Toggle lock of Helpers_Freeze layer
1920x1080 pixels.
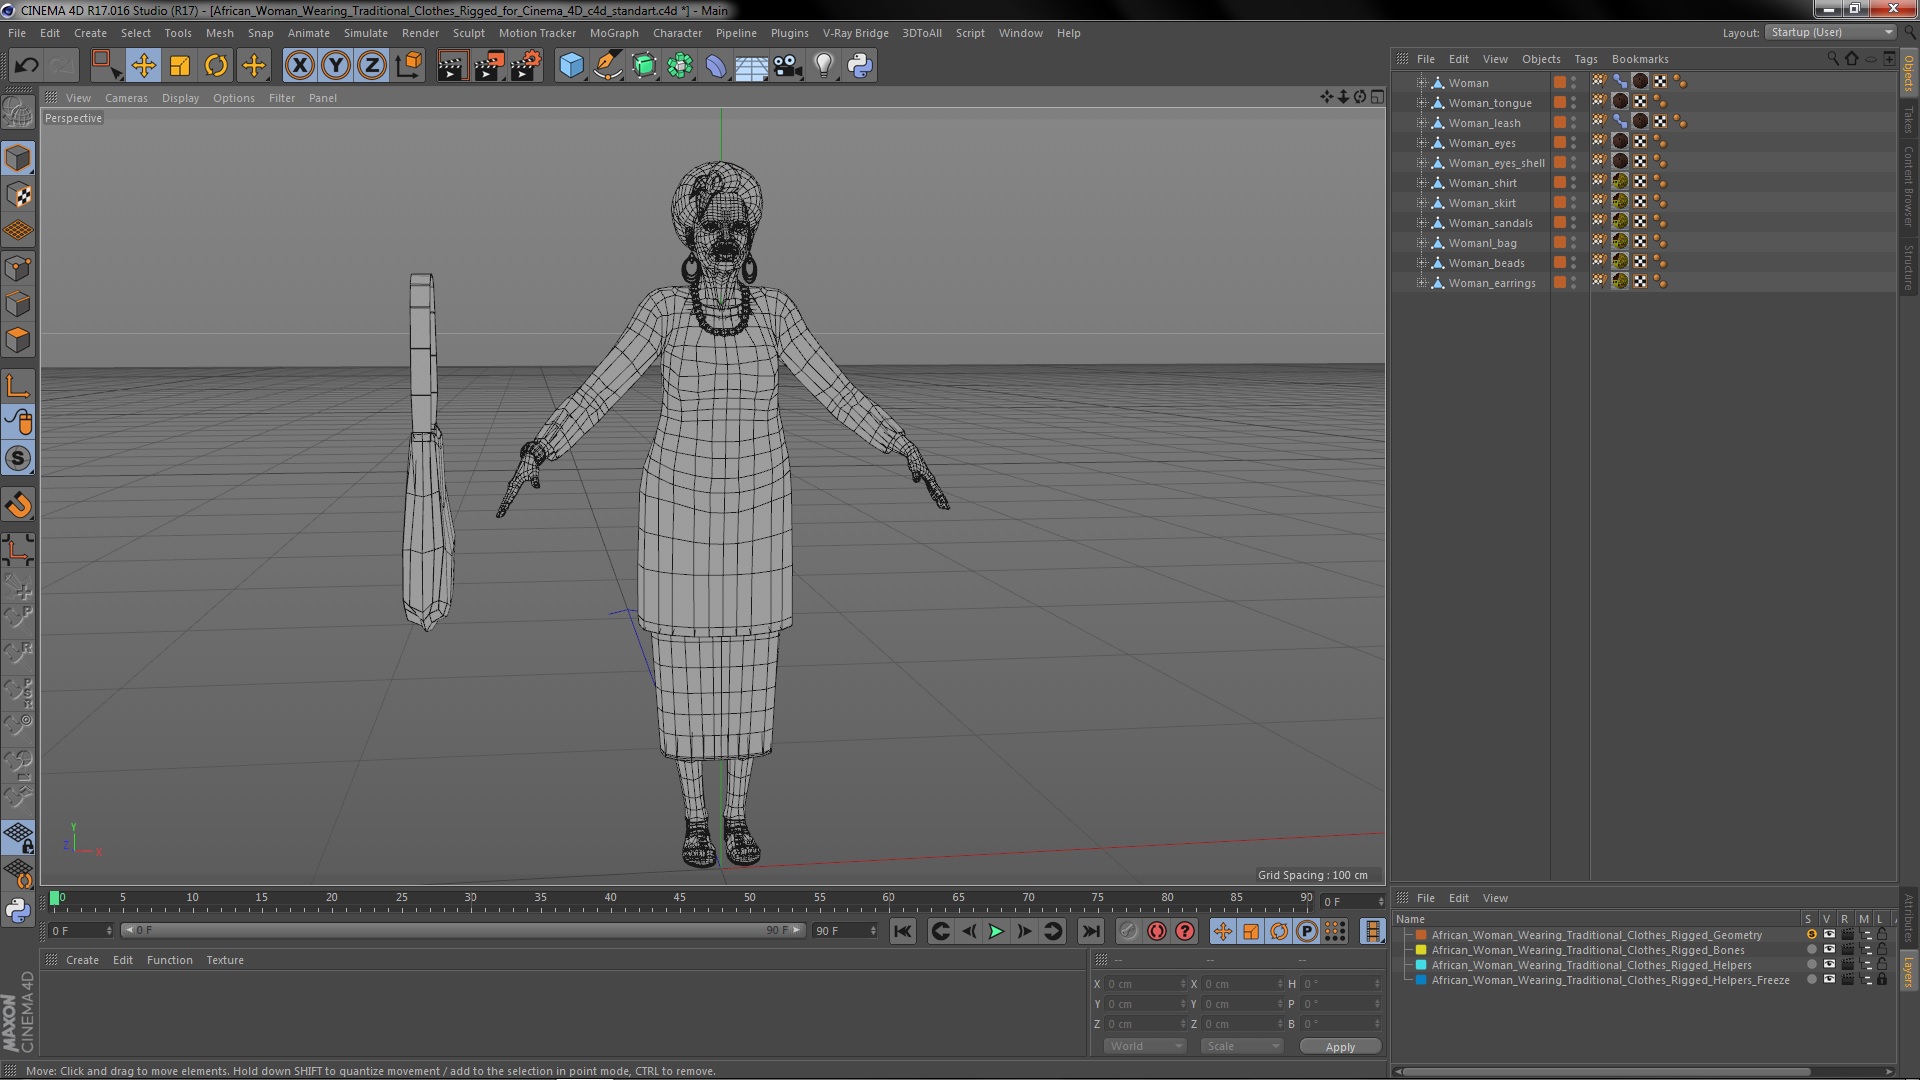tap(1882, 980)
